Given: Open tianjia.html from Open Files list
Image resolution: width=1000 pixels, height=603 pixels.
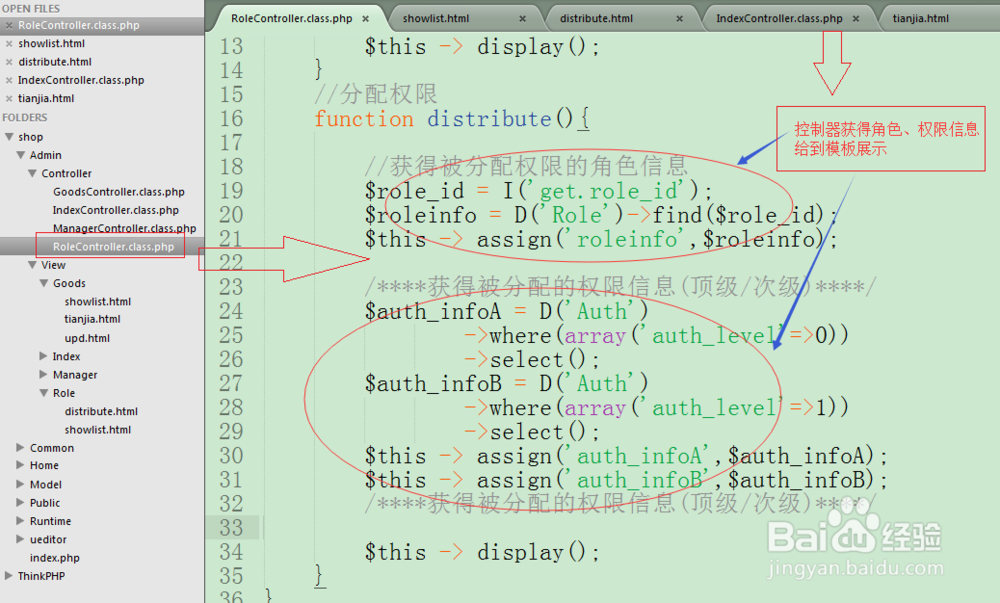Looking at the screenshot, I should pyautogui.click(x=46, y=99).
